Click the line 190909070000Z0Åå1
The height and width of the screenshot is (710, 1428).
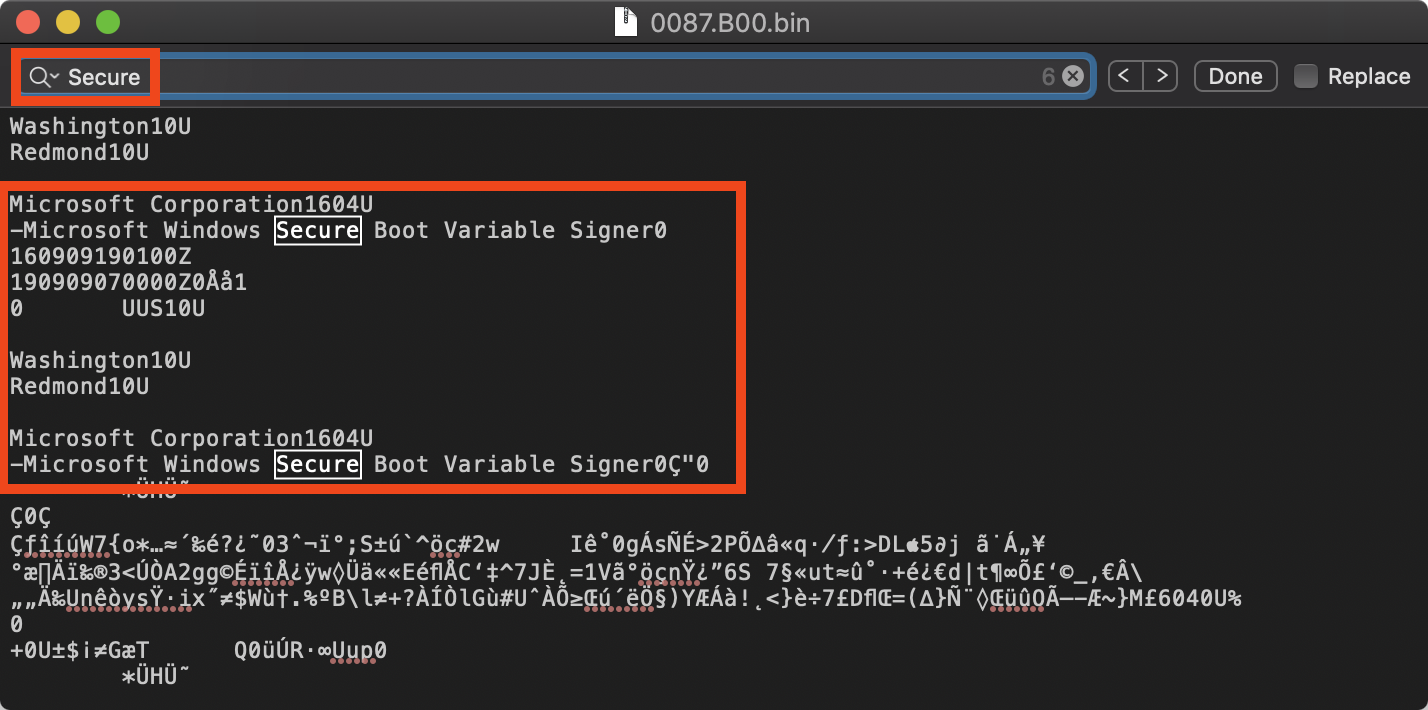coord(128,282)
